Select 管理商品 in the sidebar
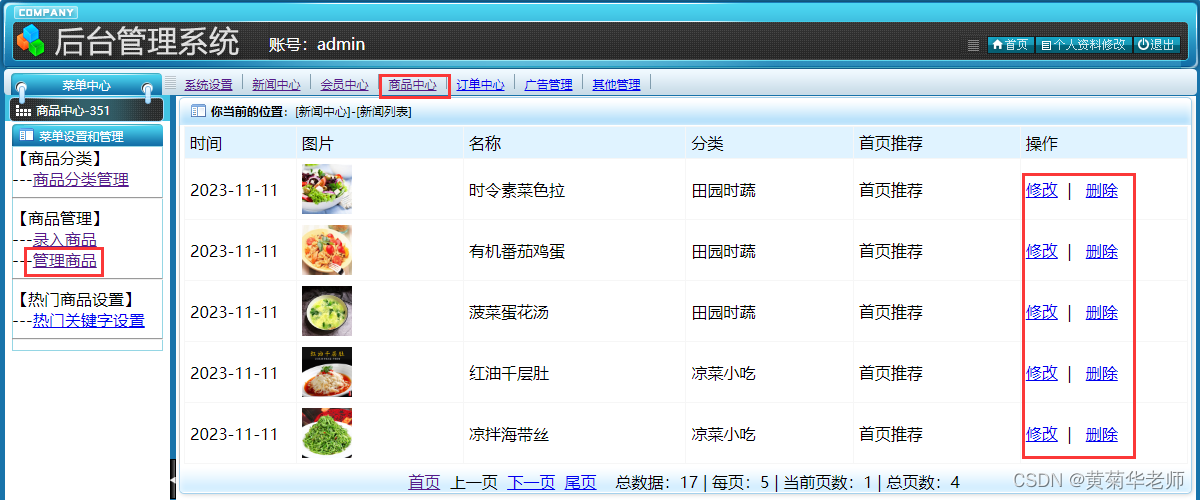Viewport: 1200px width, 500px height. pos(65,262)
